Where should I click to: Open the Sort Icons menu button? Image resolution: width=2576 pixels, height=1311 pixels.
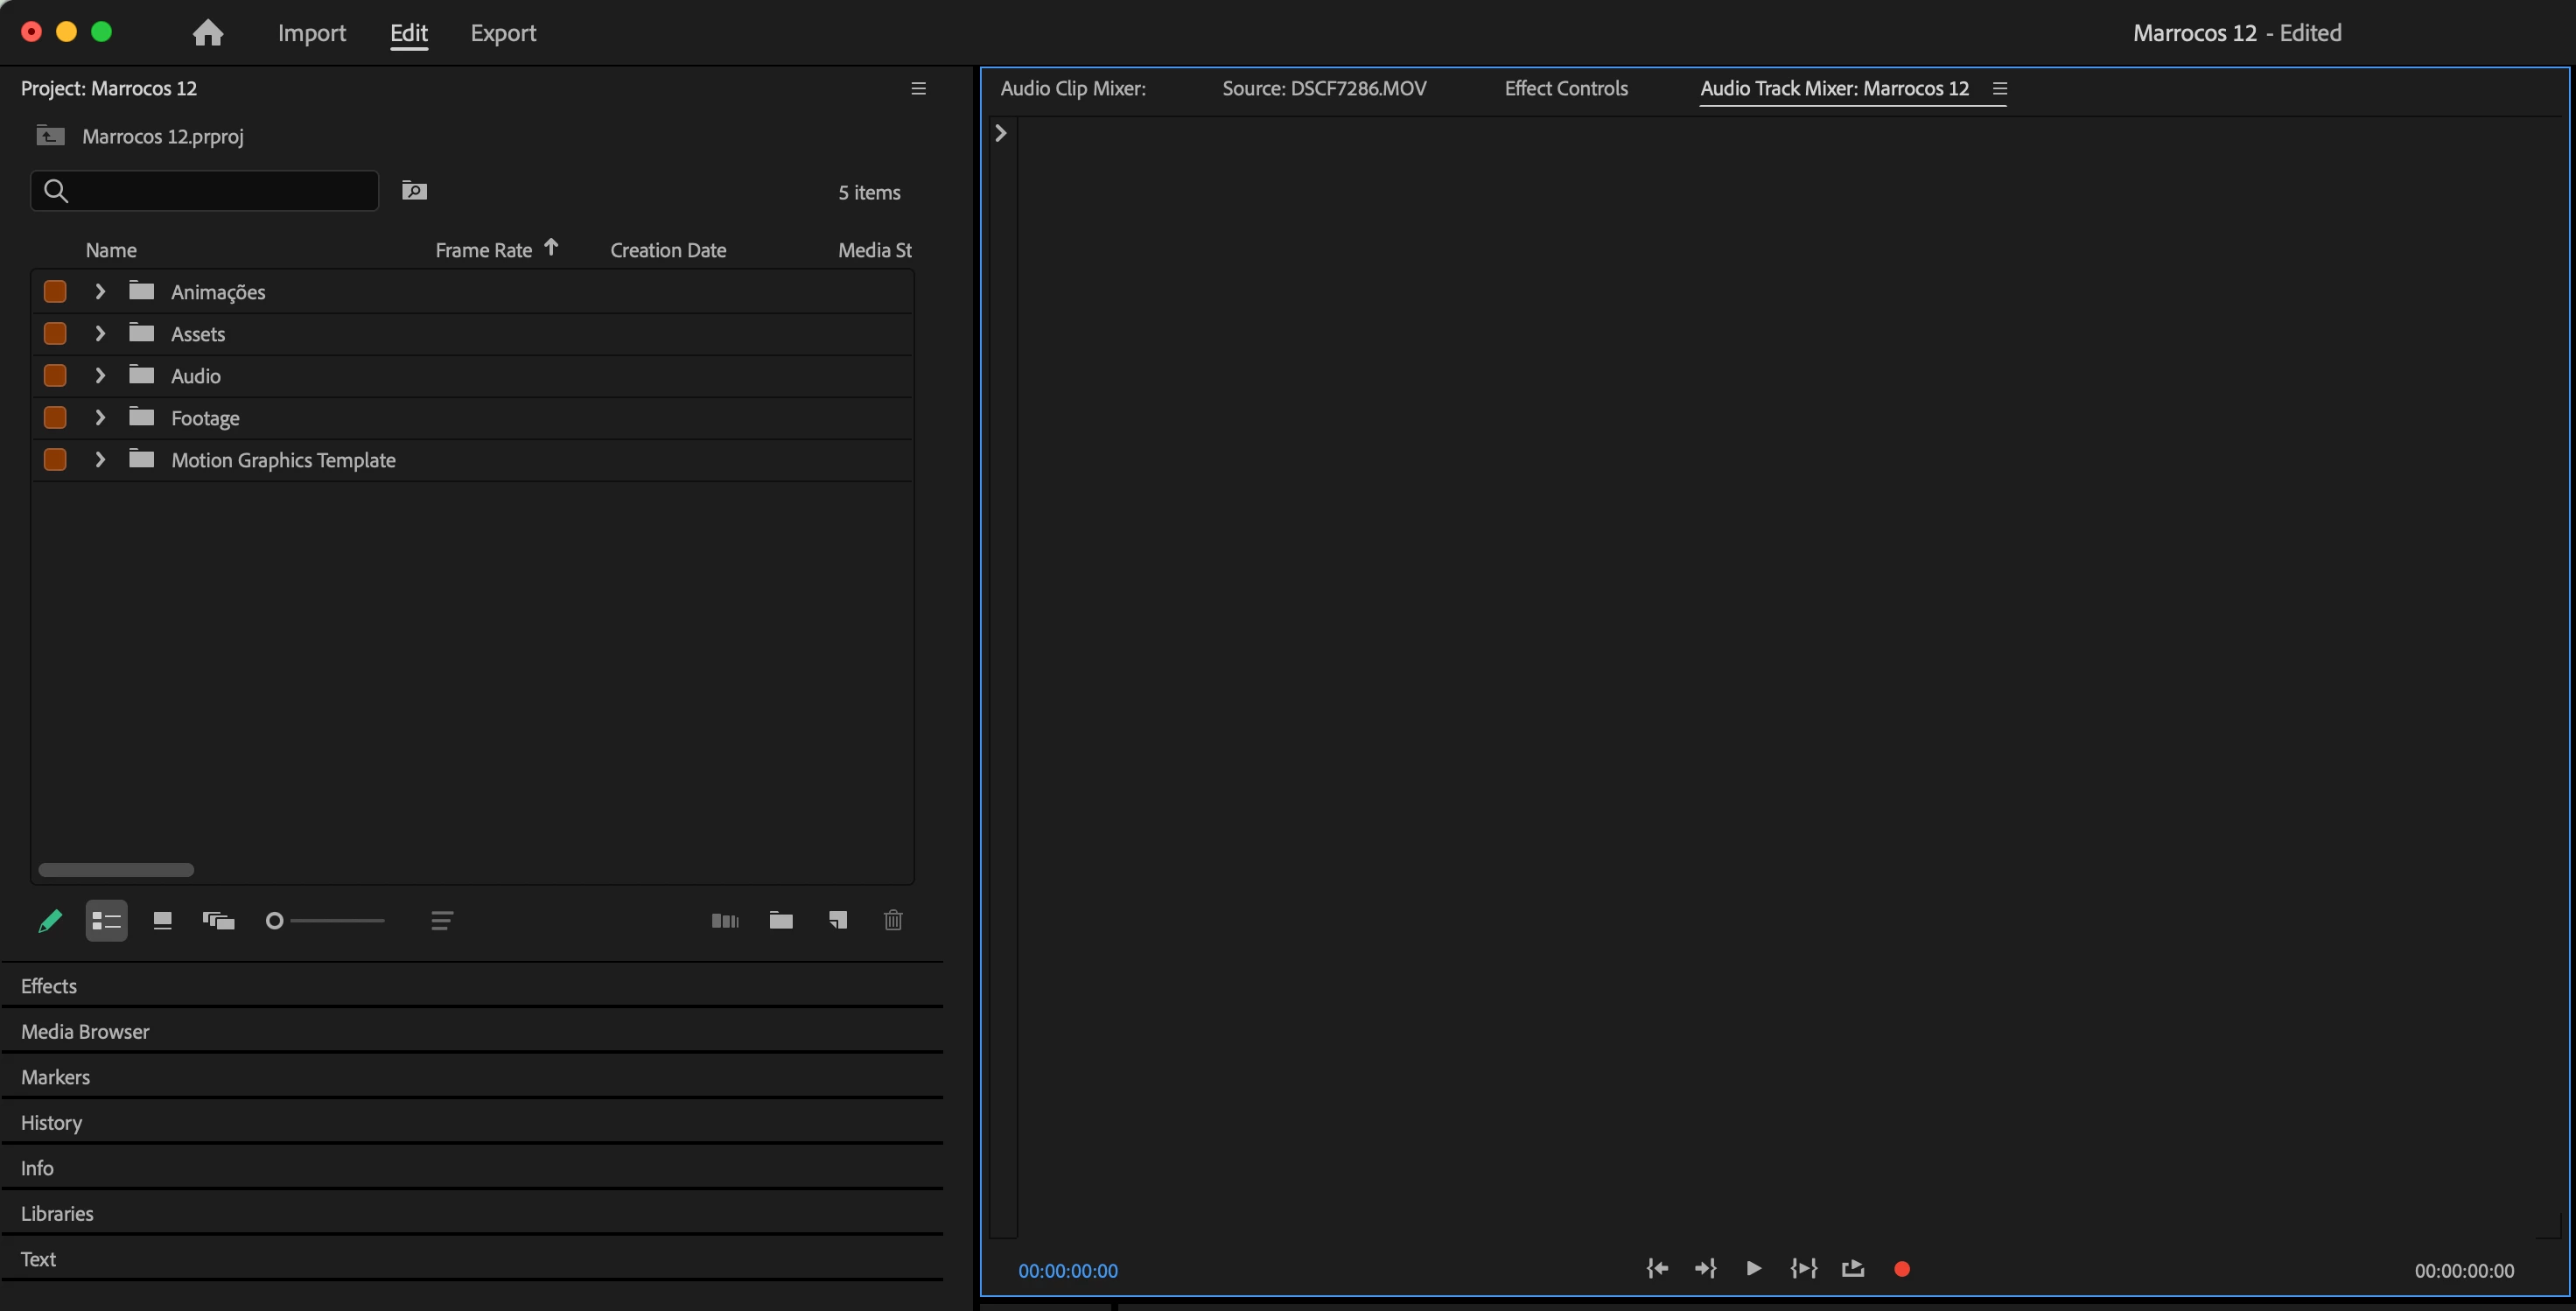[x=442, y=920]
